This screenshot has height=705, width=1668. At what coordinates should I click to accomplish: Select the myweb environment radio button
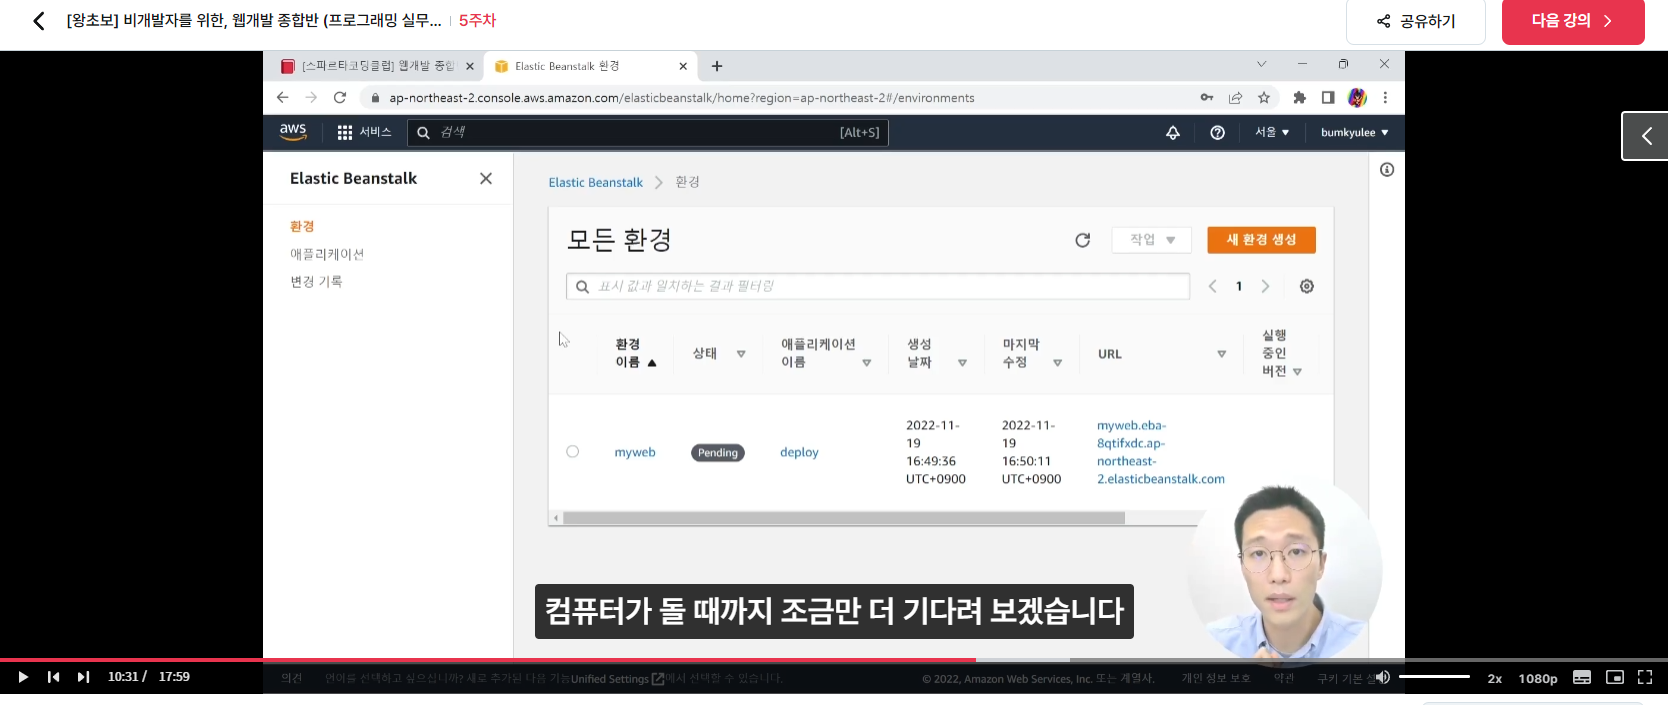tap(572, 452)
